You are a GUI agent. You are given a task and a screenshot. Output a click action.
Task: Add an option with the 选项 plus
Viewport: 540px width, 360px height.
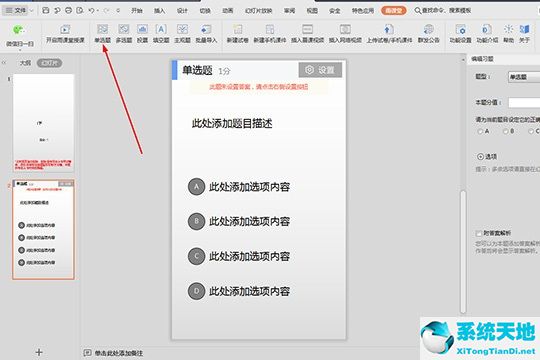pyautogui.click(x=480, y=156)
